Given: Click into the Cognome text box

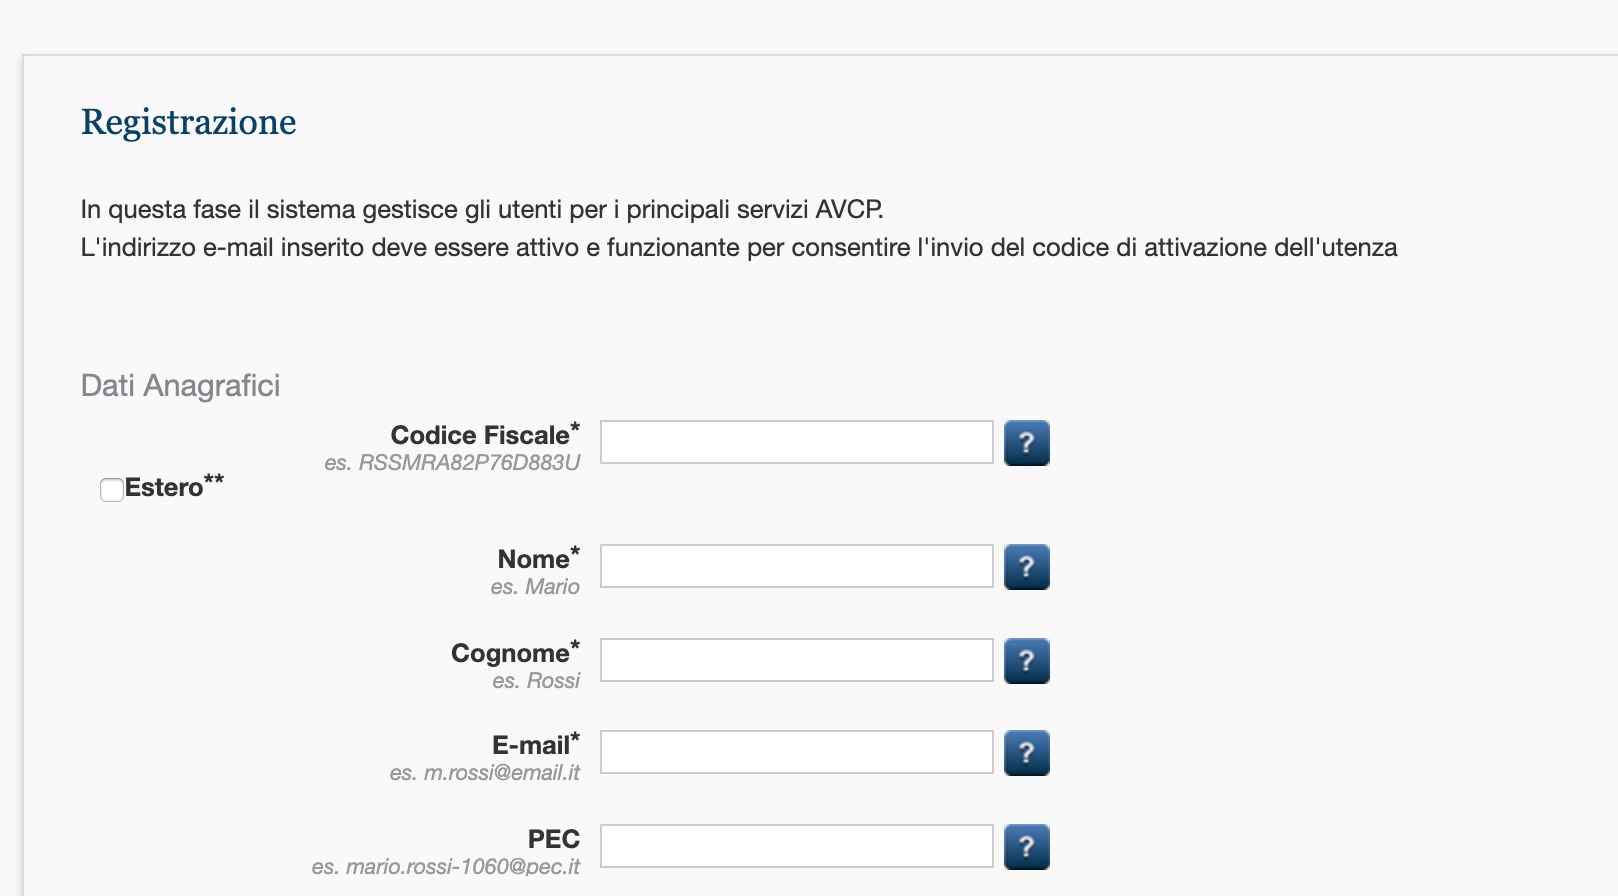Looking at the screenshot, I should [797, 660].
